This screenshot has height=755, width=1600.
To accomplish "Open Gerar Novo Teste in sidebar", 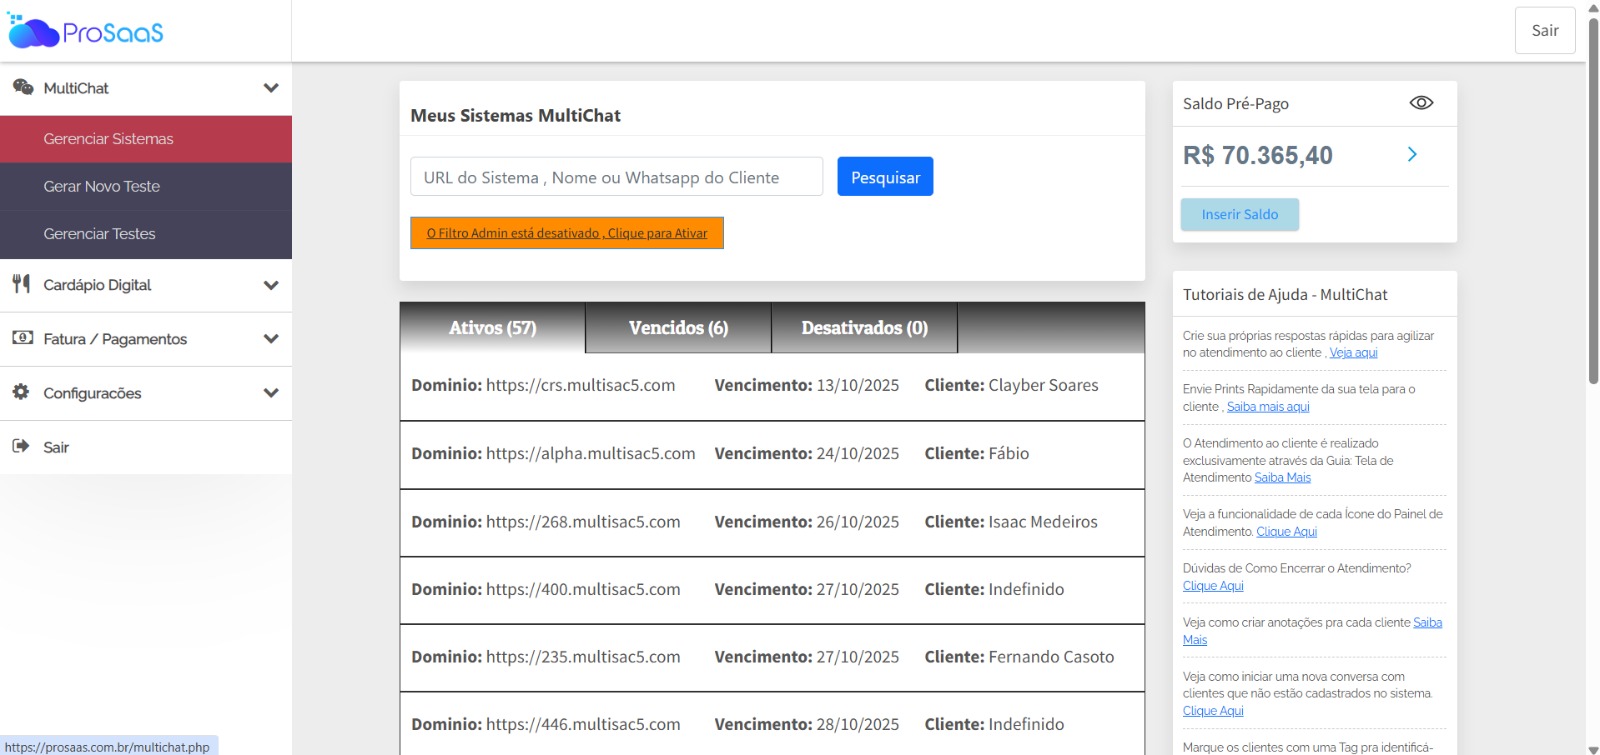I will [102, 186].
